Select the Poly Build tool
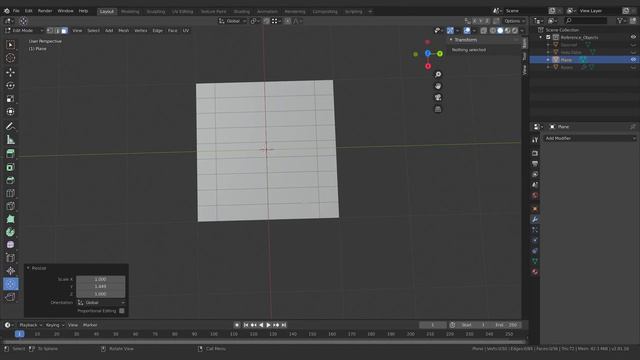Viewport: 640px width, 360px height. tap(11, 219)
